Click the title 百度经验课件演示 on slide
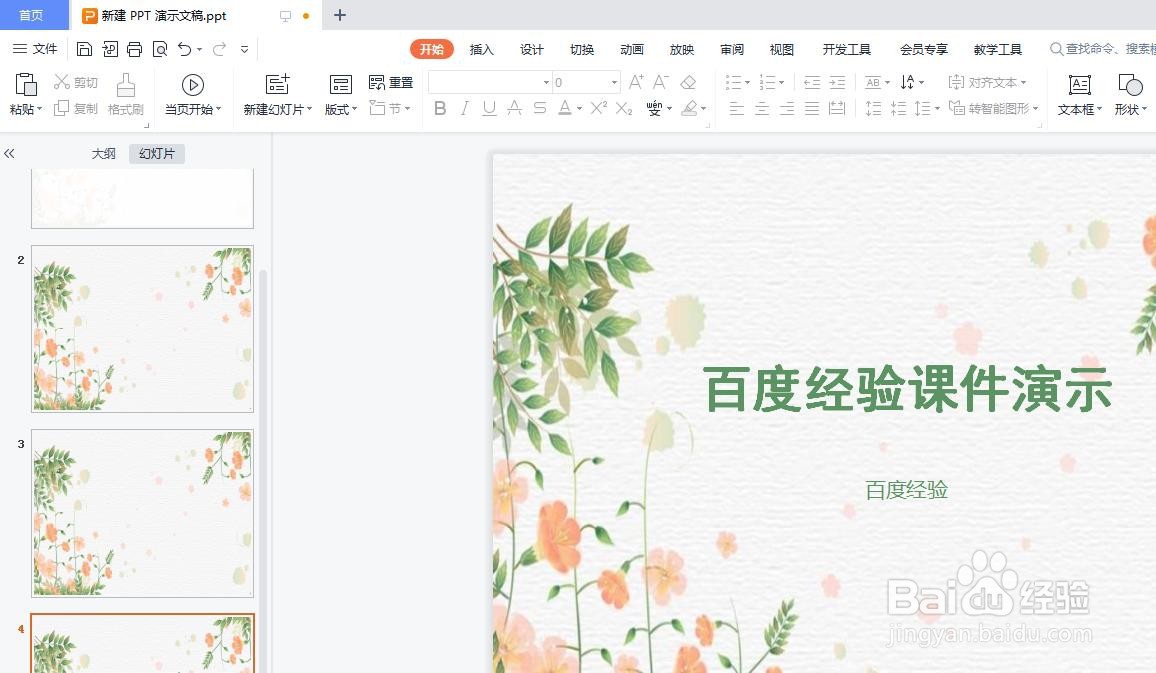Screen dimensions: 1156x673 [907, 389]
